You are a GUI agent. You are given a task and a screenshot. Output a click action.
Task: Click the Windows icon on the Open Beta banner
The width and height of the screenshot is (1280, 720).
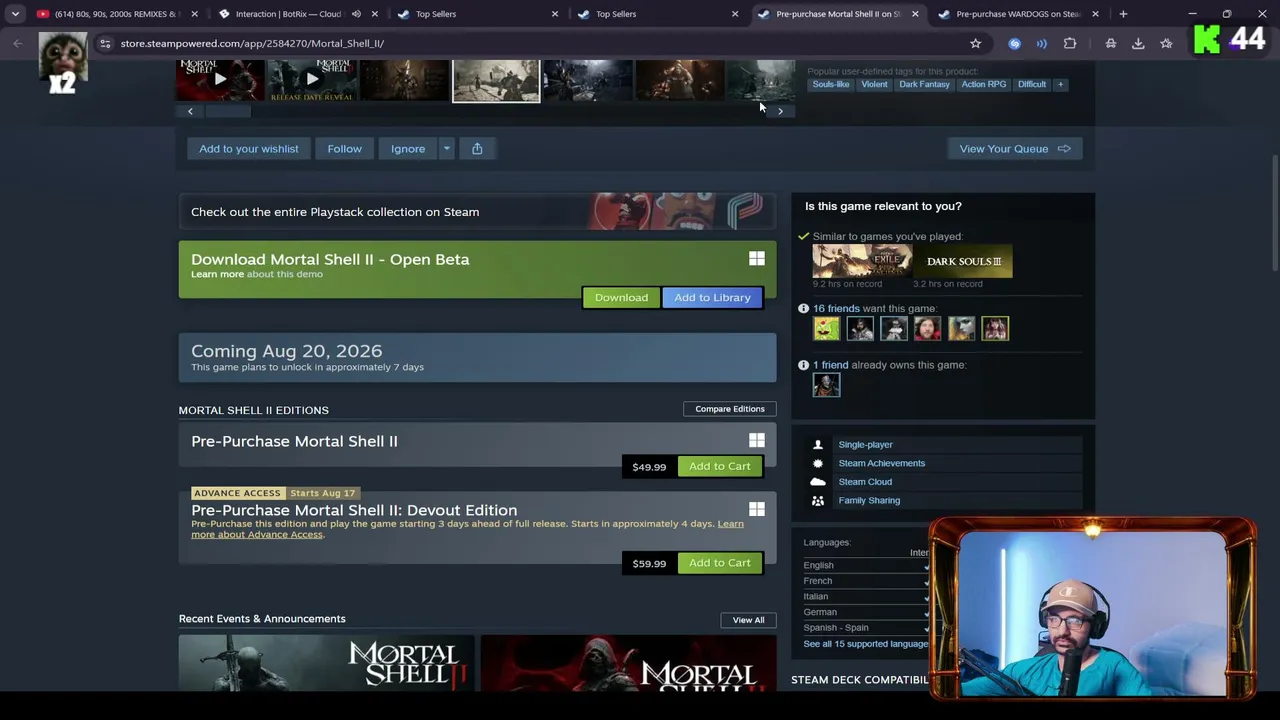tap(757, 259)
